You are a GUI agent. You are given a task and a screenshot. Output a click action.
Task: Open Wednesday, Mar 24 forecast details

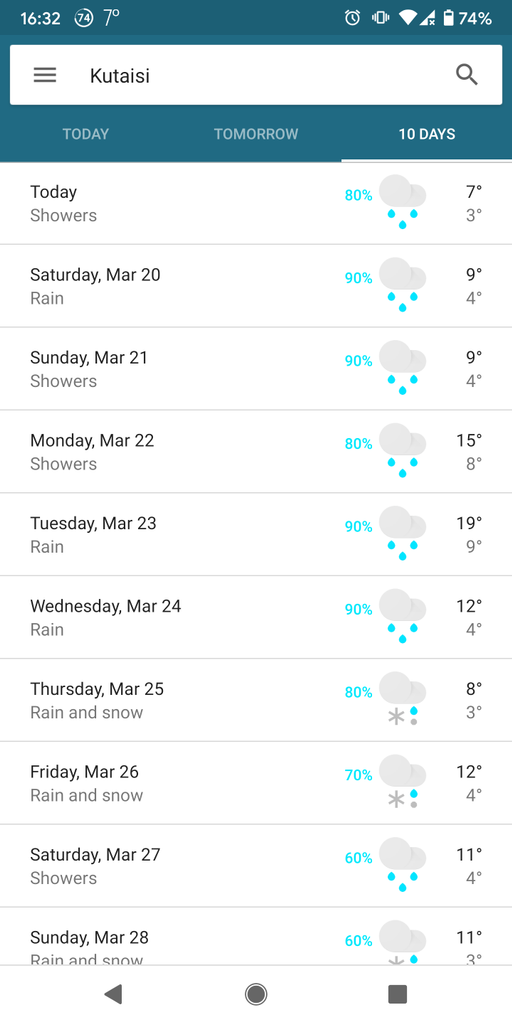point(256,618)
